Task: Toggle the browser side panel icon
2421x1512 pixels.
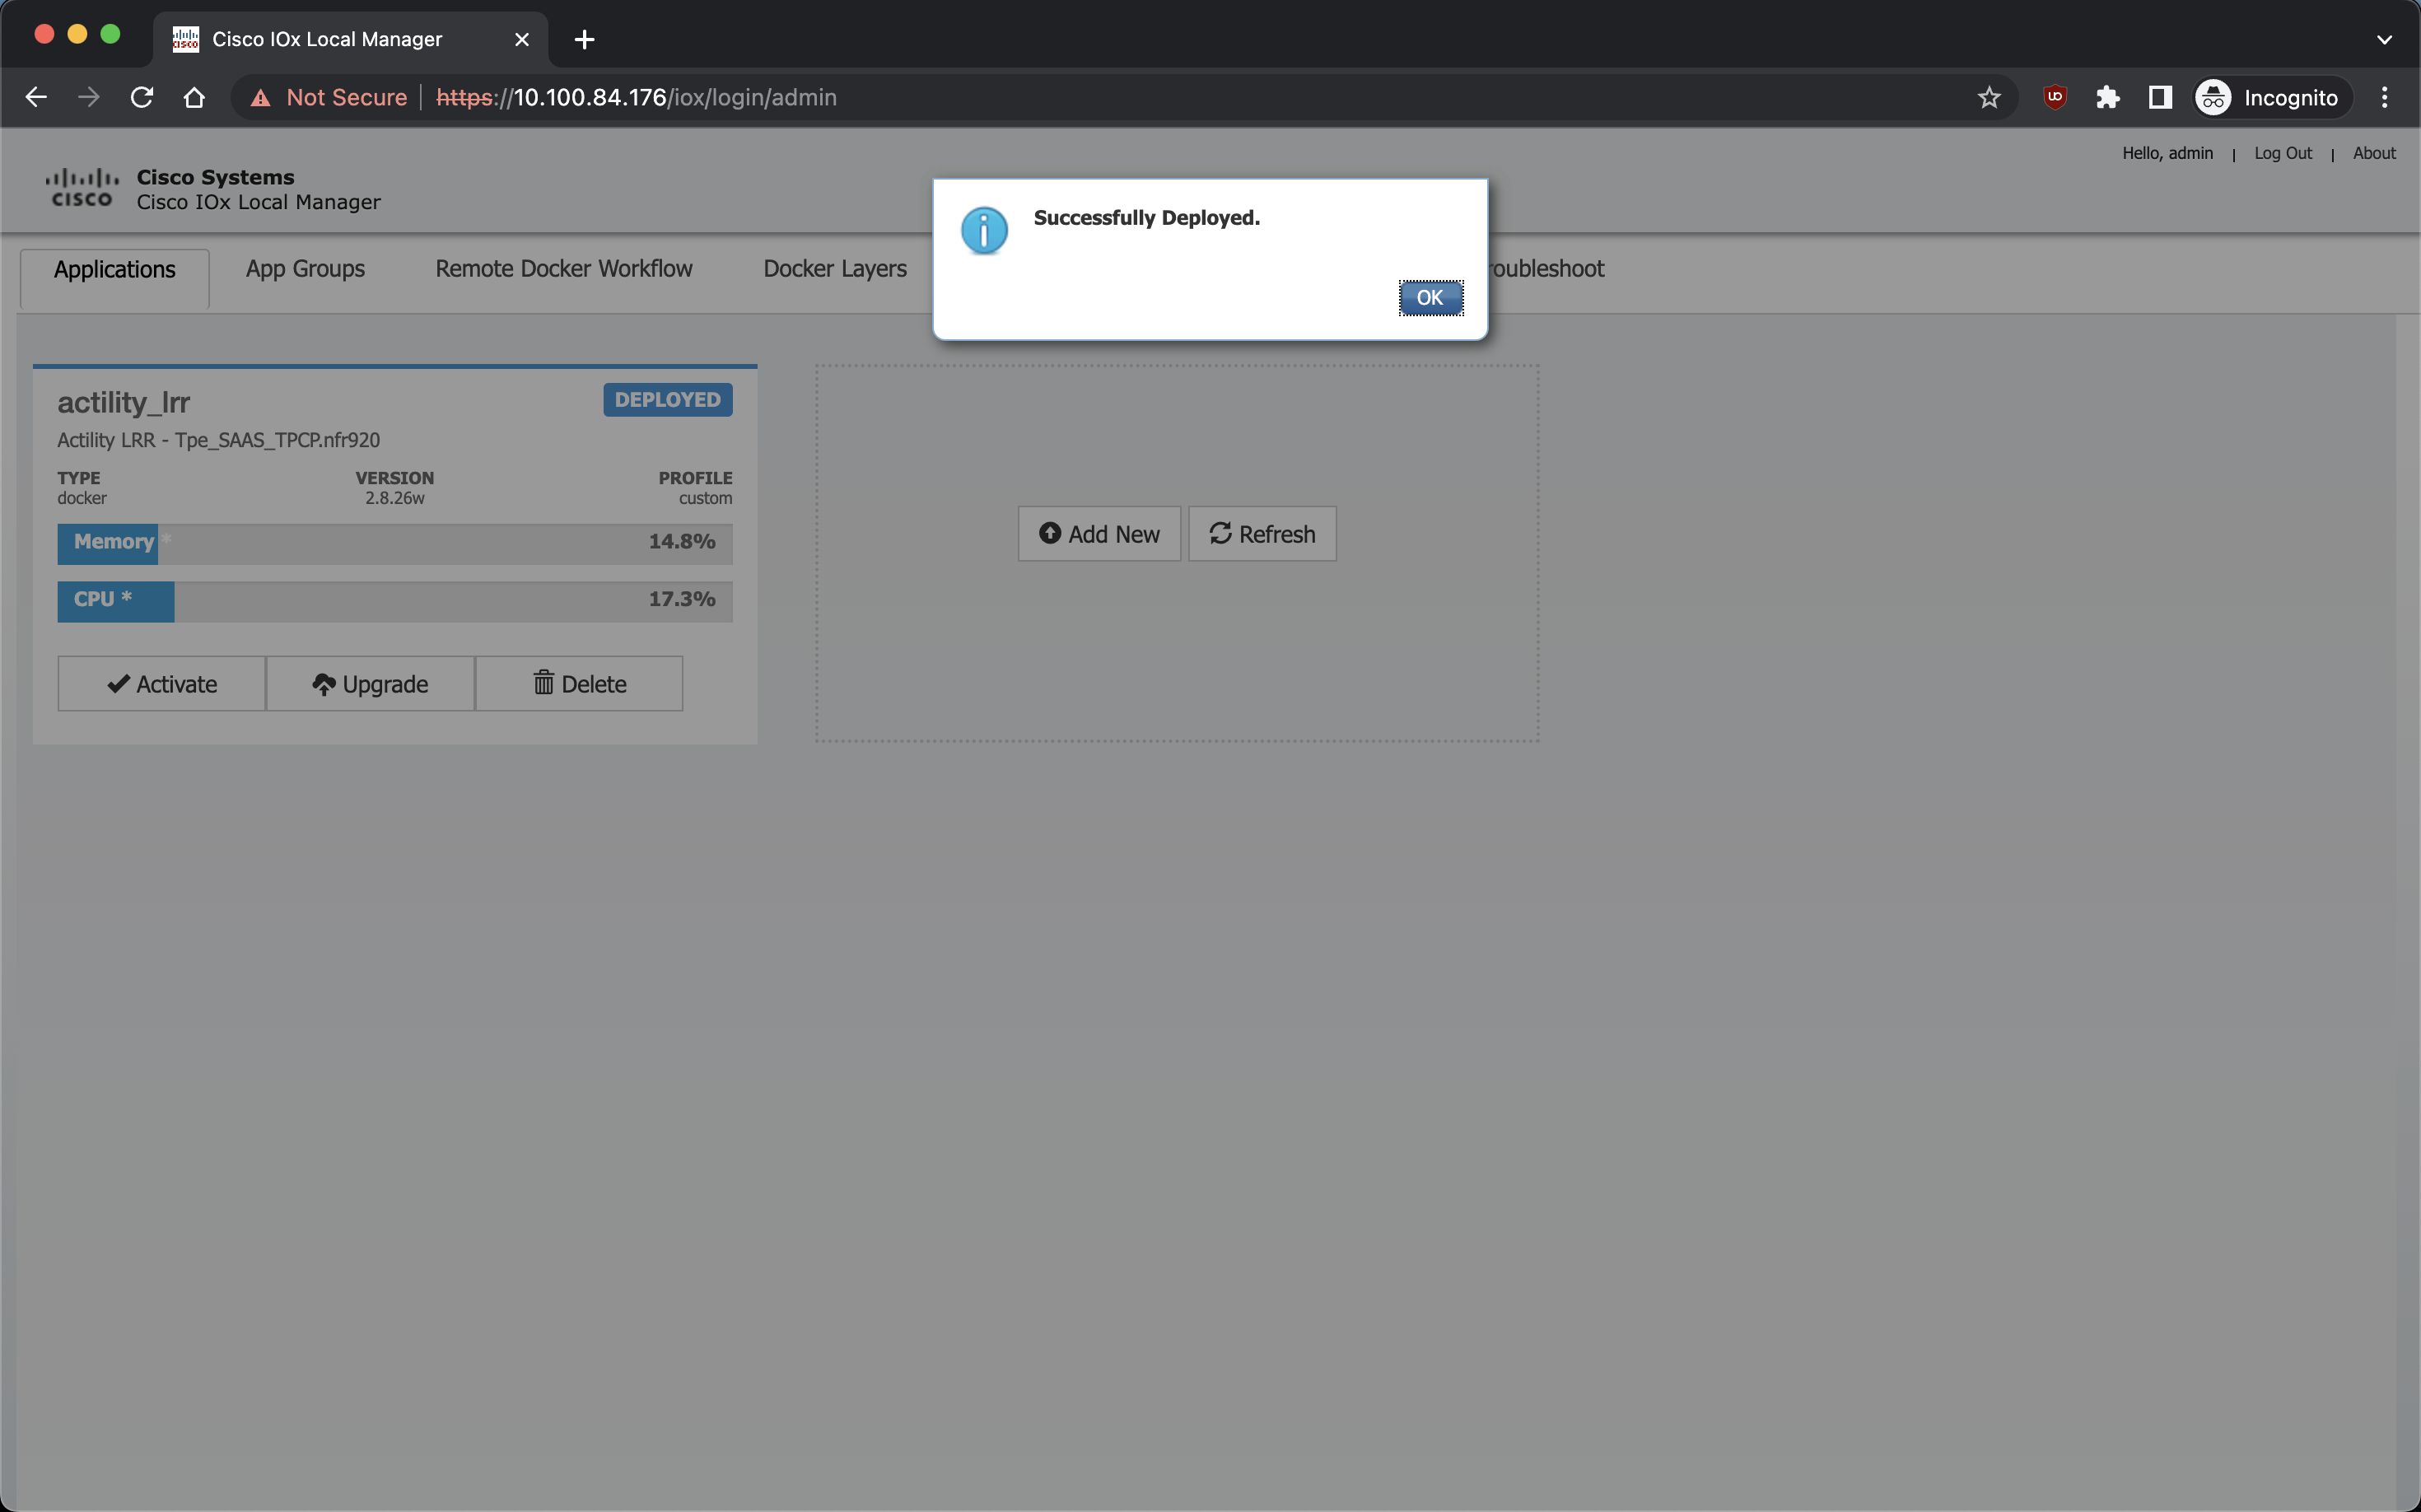Action: [2159, 97]
